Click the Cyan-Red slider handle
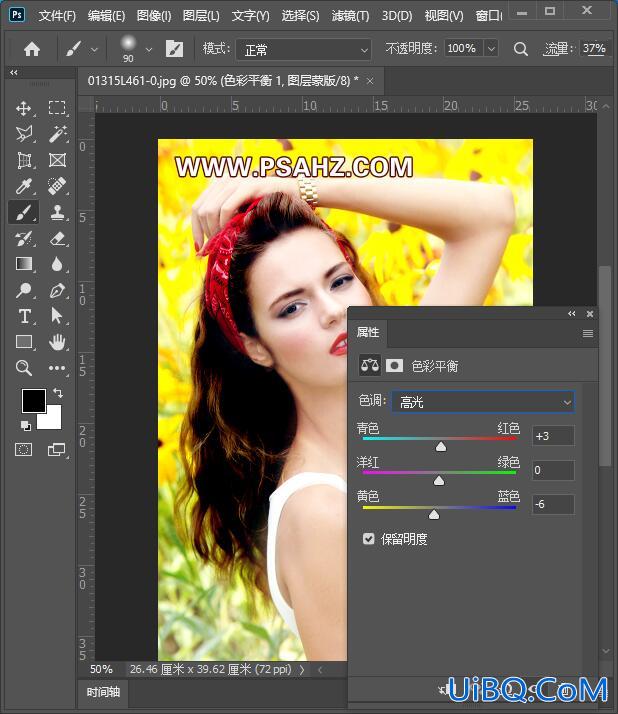The image size is (618, 714). [x=441, y=447]
